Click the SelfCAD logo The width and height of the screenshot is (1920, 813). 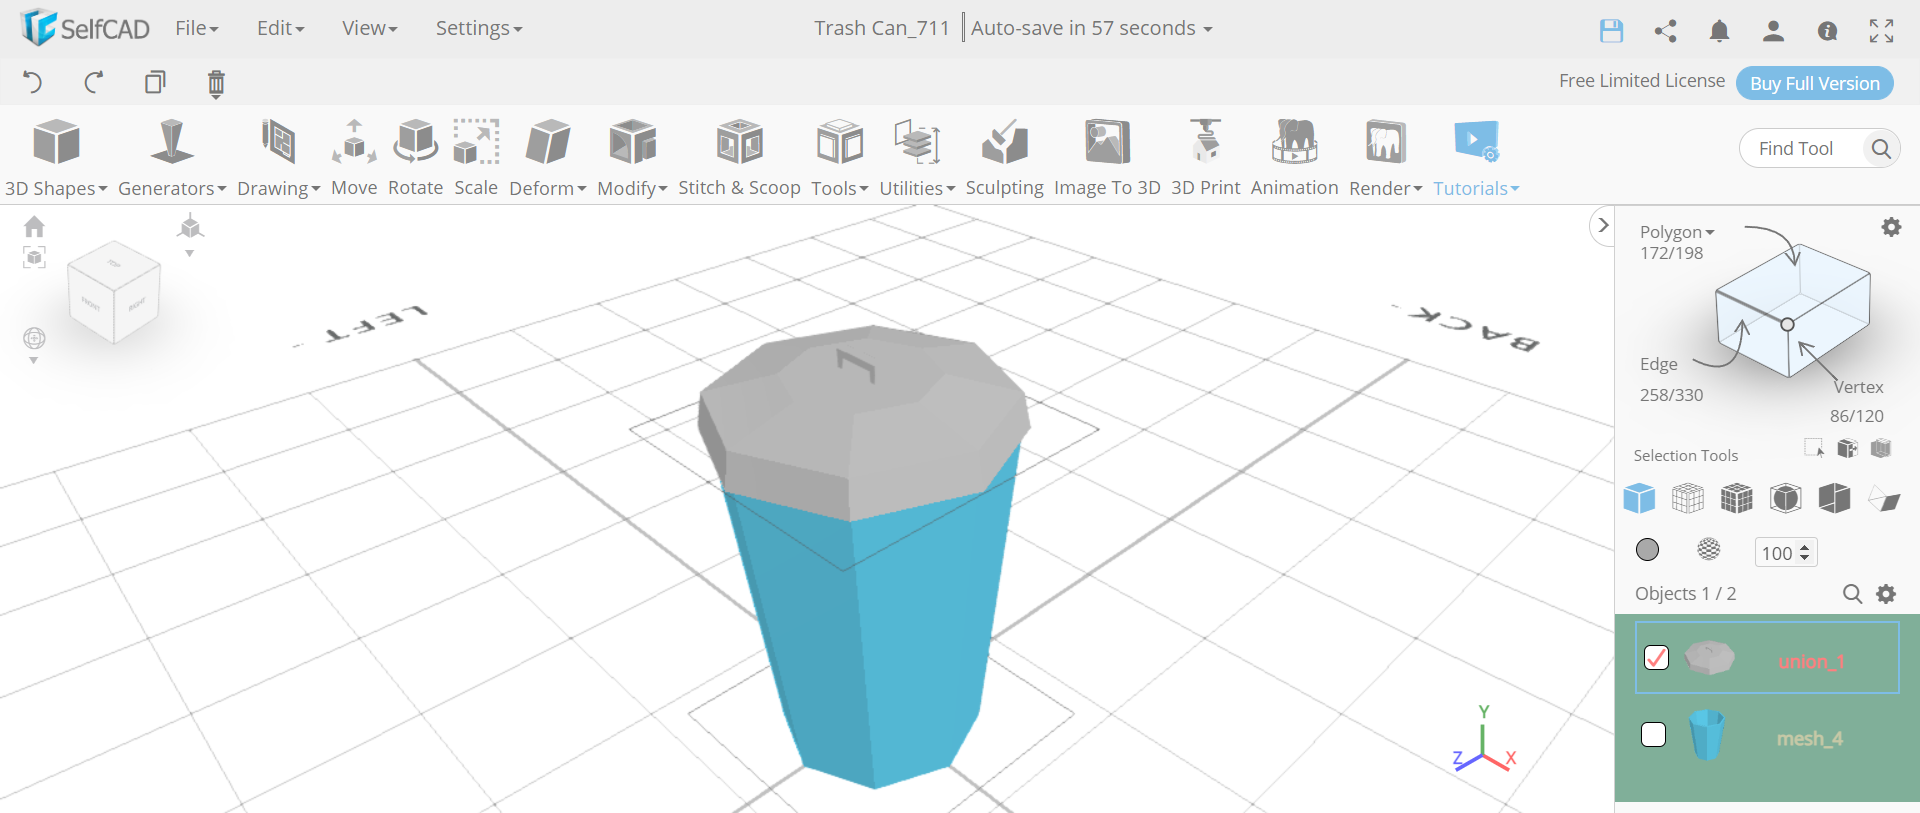(x=85, y=28)
